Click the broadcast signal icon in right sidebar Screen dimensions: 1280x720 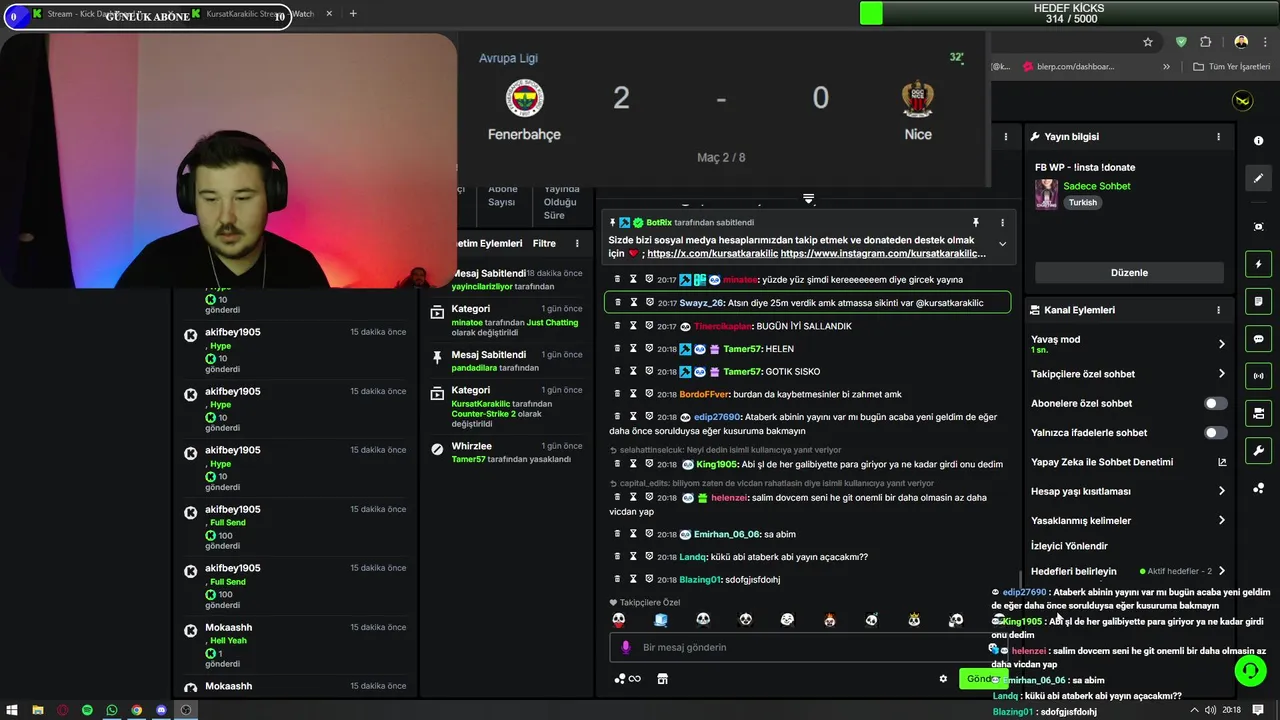pyautogui.click(x=1258, y=376)
